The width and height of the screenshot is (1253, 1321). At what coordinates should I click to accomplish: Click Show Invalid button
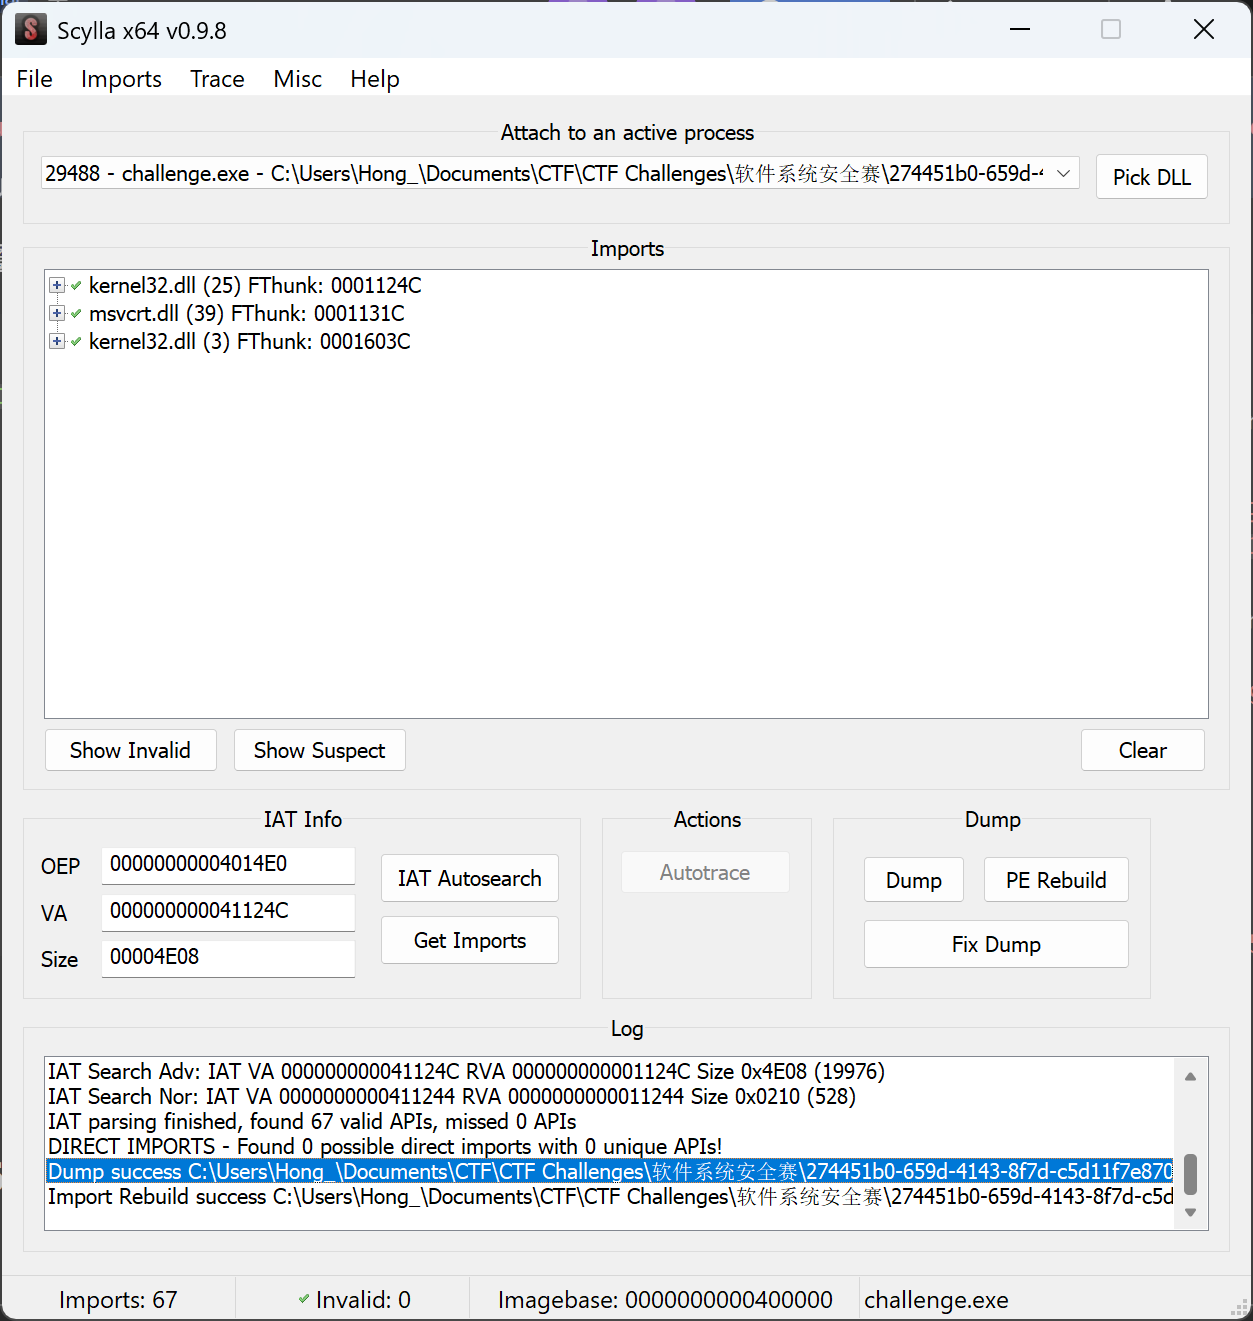pyautogui.click(x=130, y=751)
